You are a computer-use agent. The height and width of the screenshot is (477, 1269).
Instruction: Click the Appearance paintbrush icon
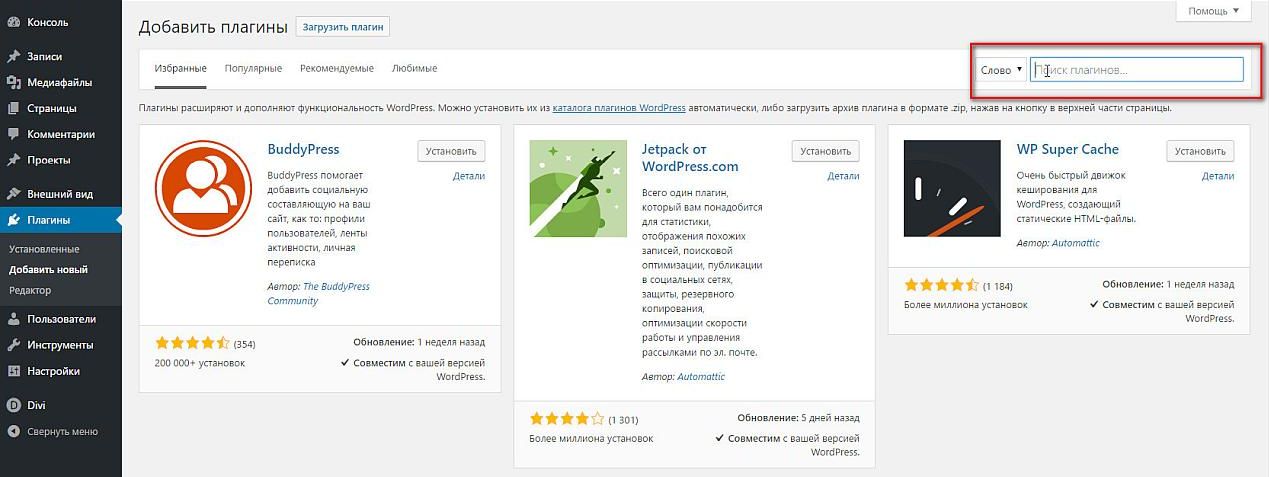coord(14,194)
